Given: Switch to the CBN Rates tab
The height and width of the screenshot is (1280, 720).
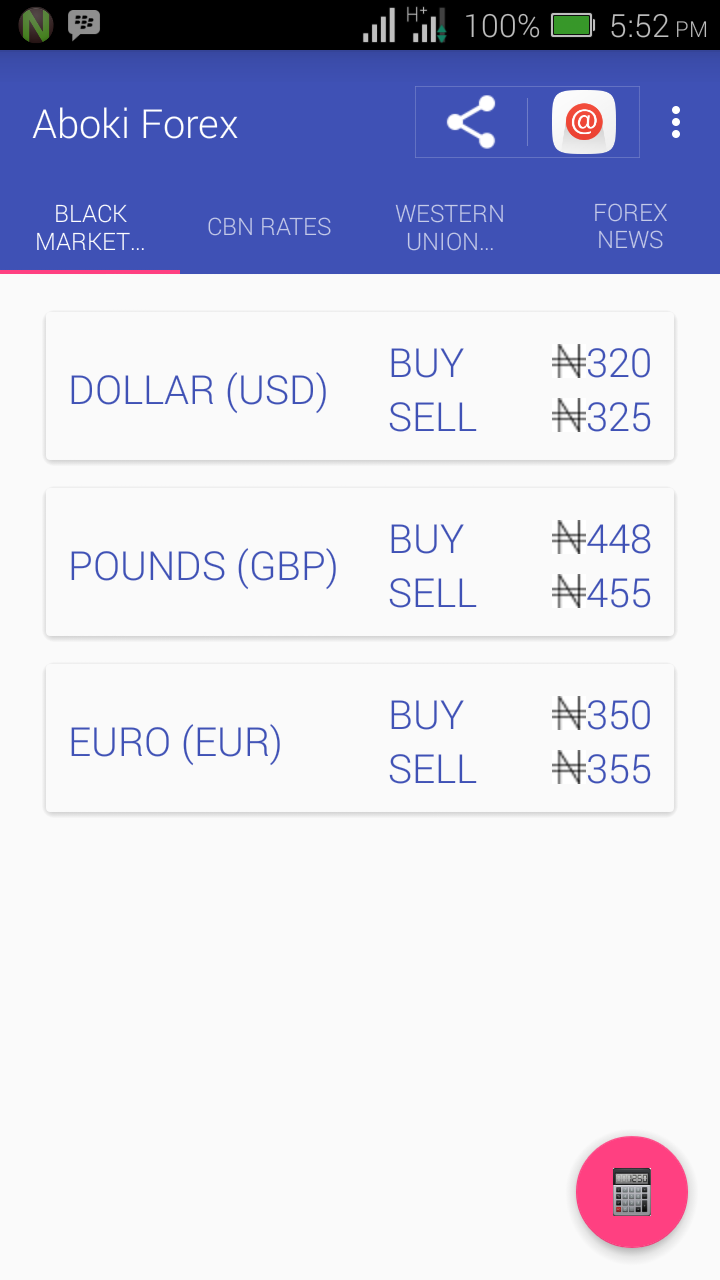Looking at the screenshot, I should 269,227.
